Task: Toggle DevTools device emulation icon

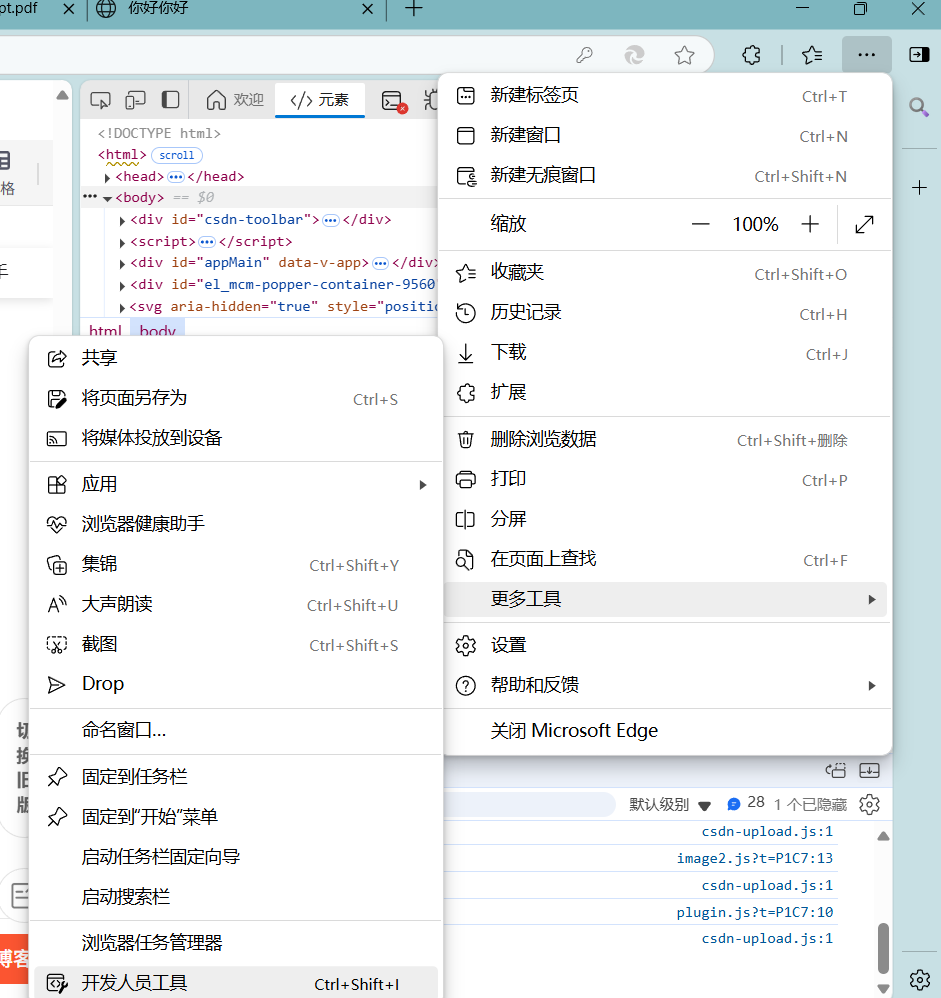Action: 135,100
